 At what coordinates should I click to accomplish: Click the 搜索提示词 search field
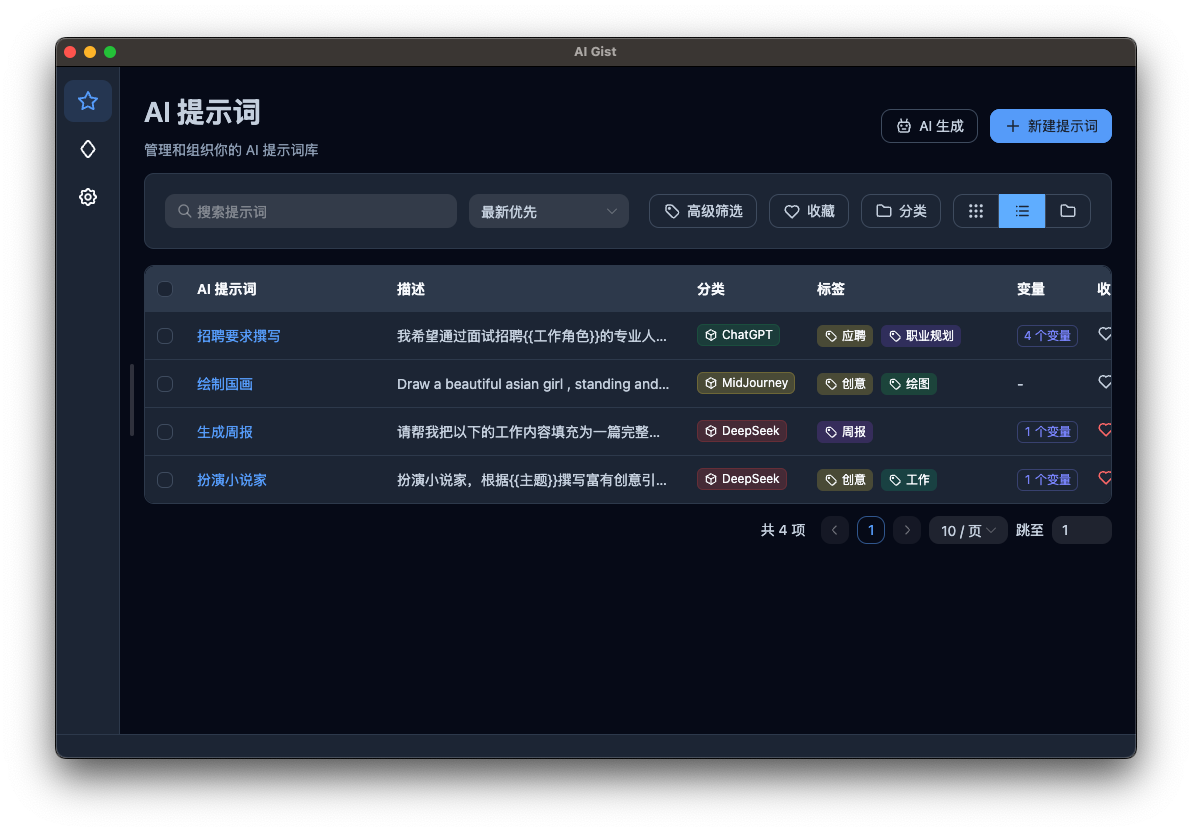click(x=310, y=211)
